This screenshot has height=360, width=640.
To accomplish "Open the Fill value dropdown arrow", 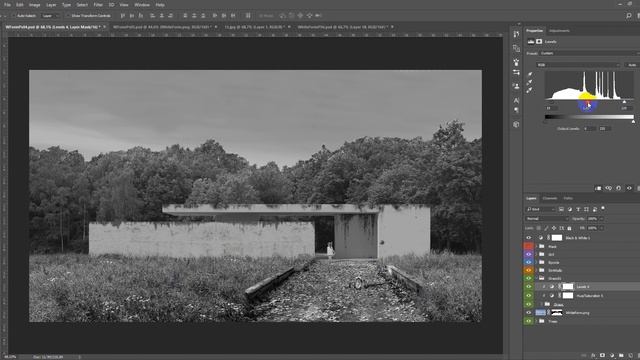I will coord(601,228).
